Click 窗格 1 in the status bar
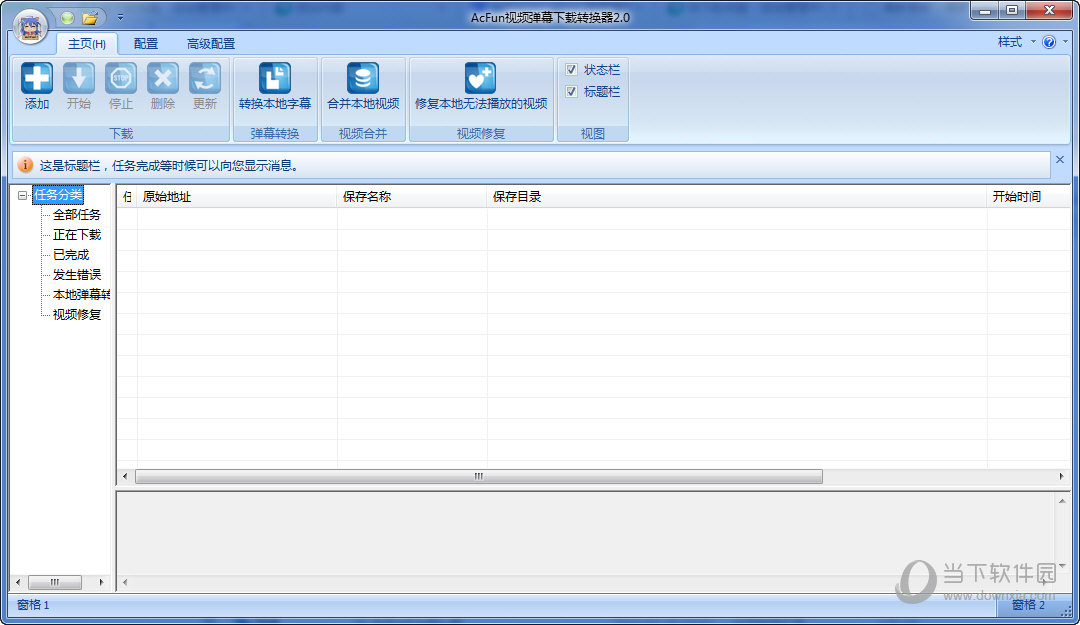The image size is (1080, 625). [x=33, y=605]
